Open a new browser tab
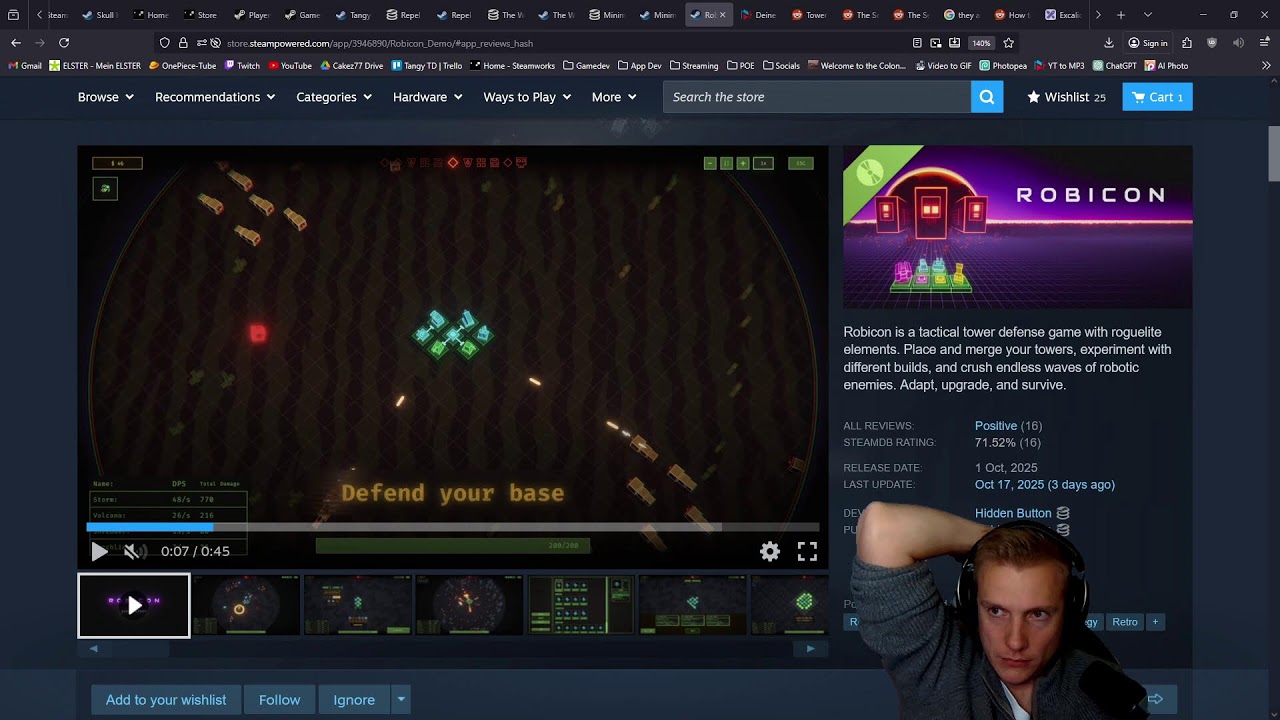1280x720 pixels. click(1121, 15)
